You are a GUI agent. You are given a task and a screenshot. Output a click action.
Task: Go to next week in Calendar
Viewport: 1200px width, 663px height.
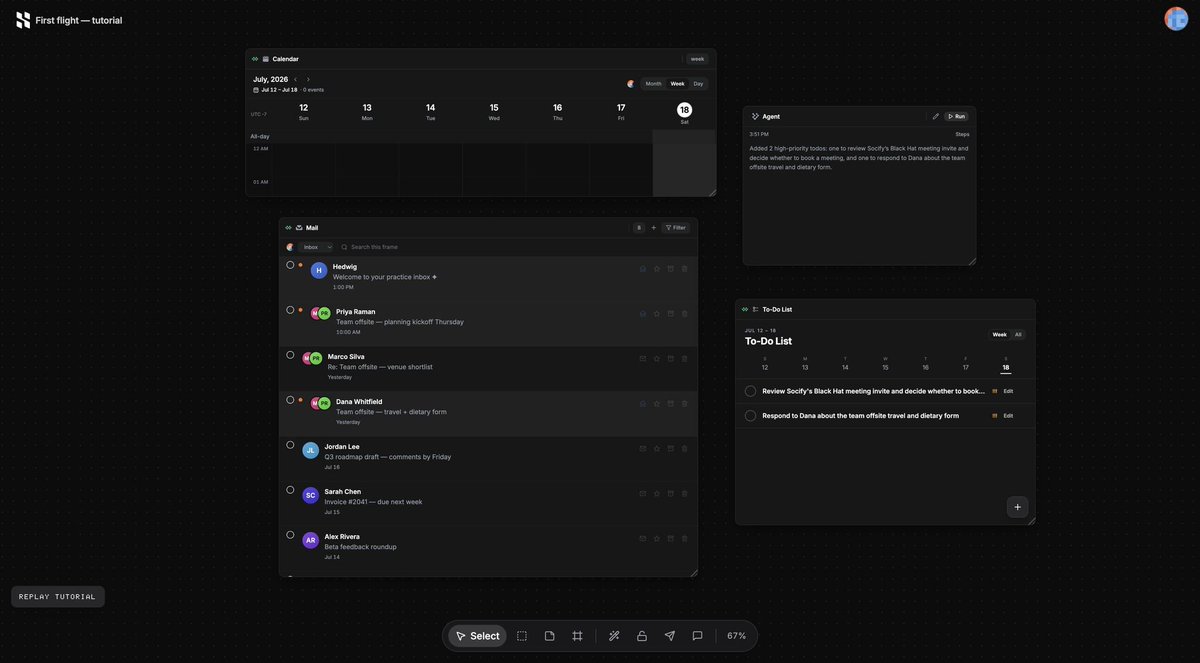[x=308, y=79]
